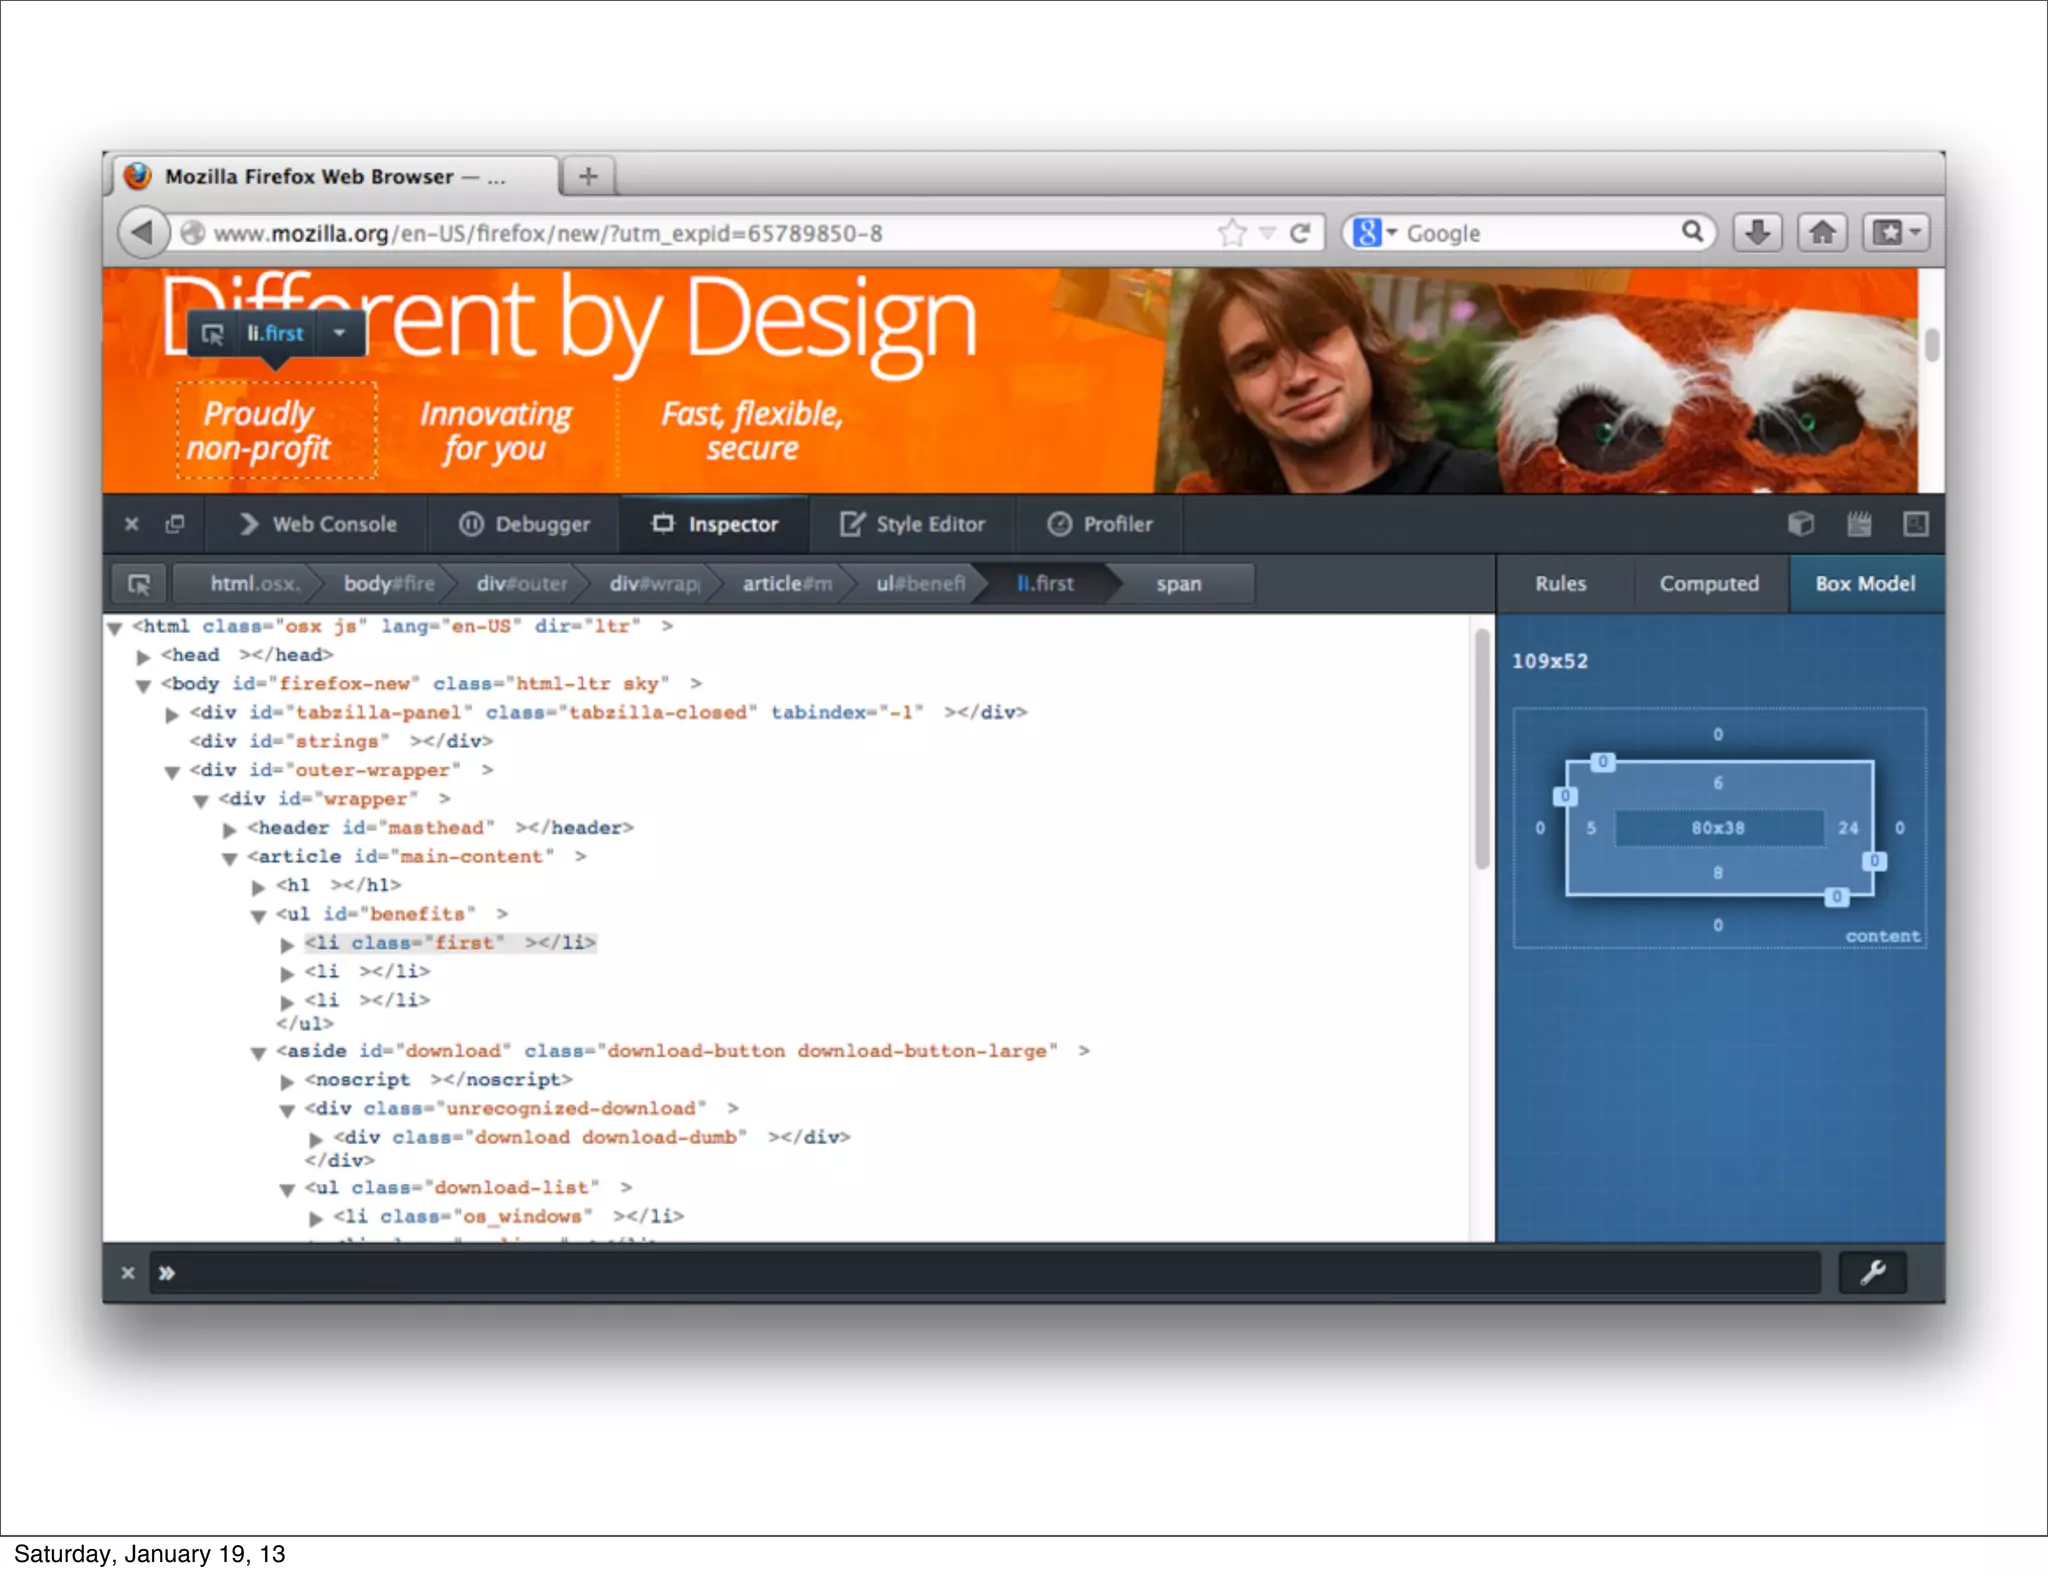Image resolution: width=2048 pixels, height=1576 pixels.
Task: Collapse the ul id="benefits" node
Action: (x=258, y=915)
